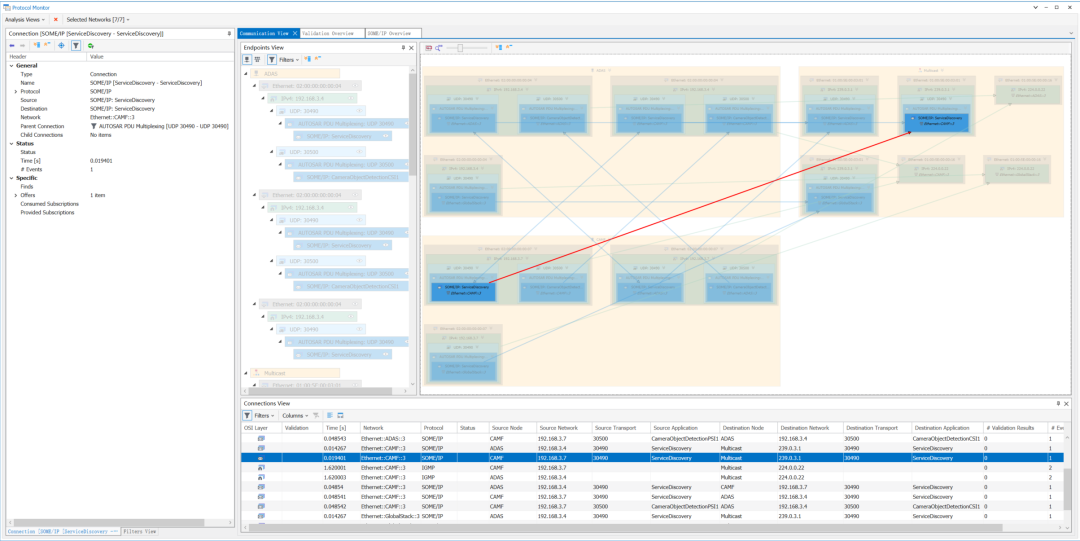
Task: Click the fit-to-view icon in the graph toolbar
Action: 428,48
